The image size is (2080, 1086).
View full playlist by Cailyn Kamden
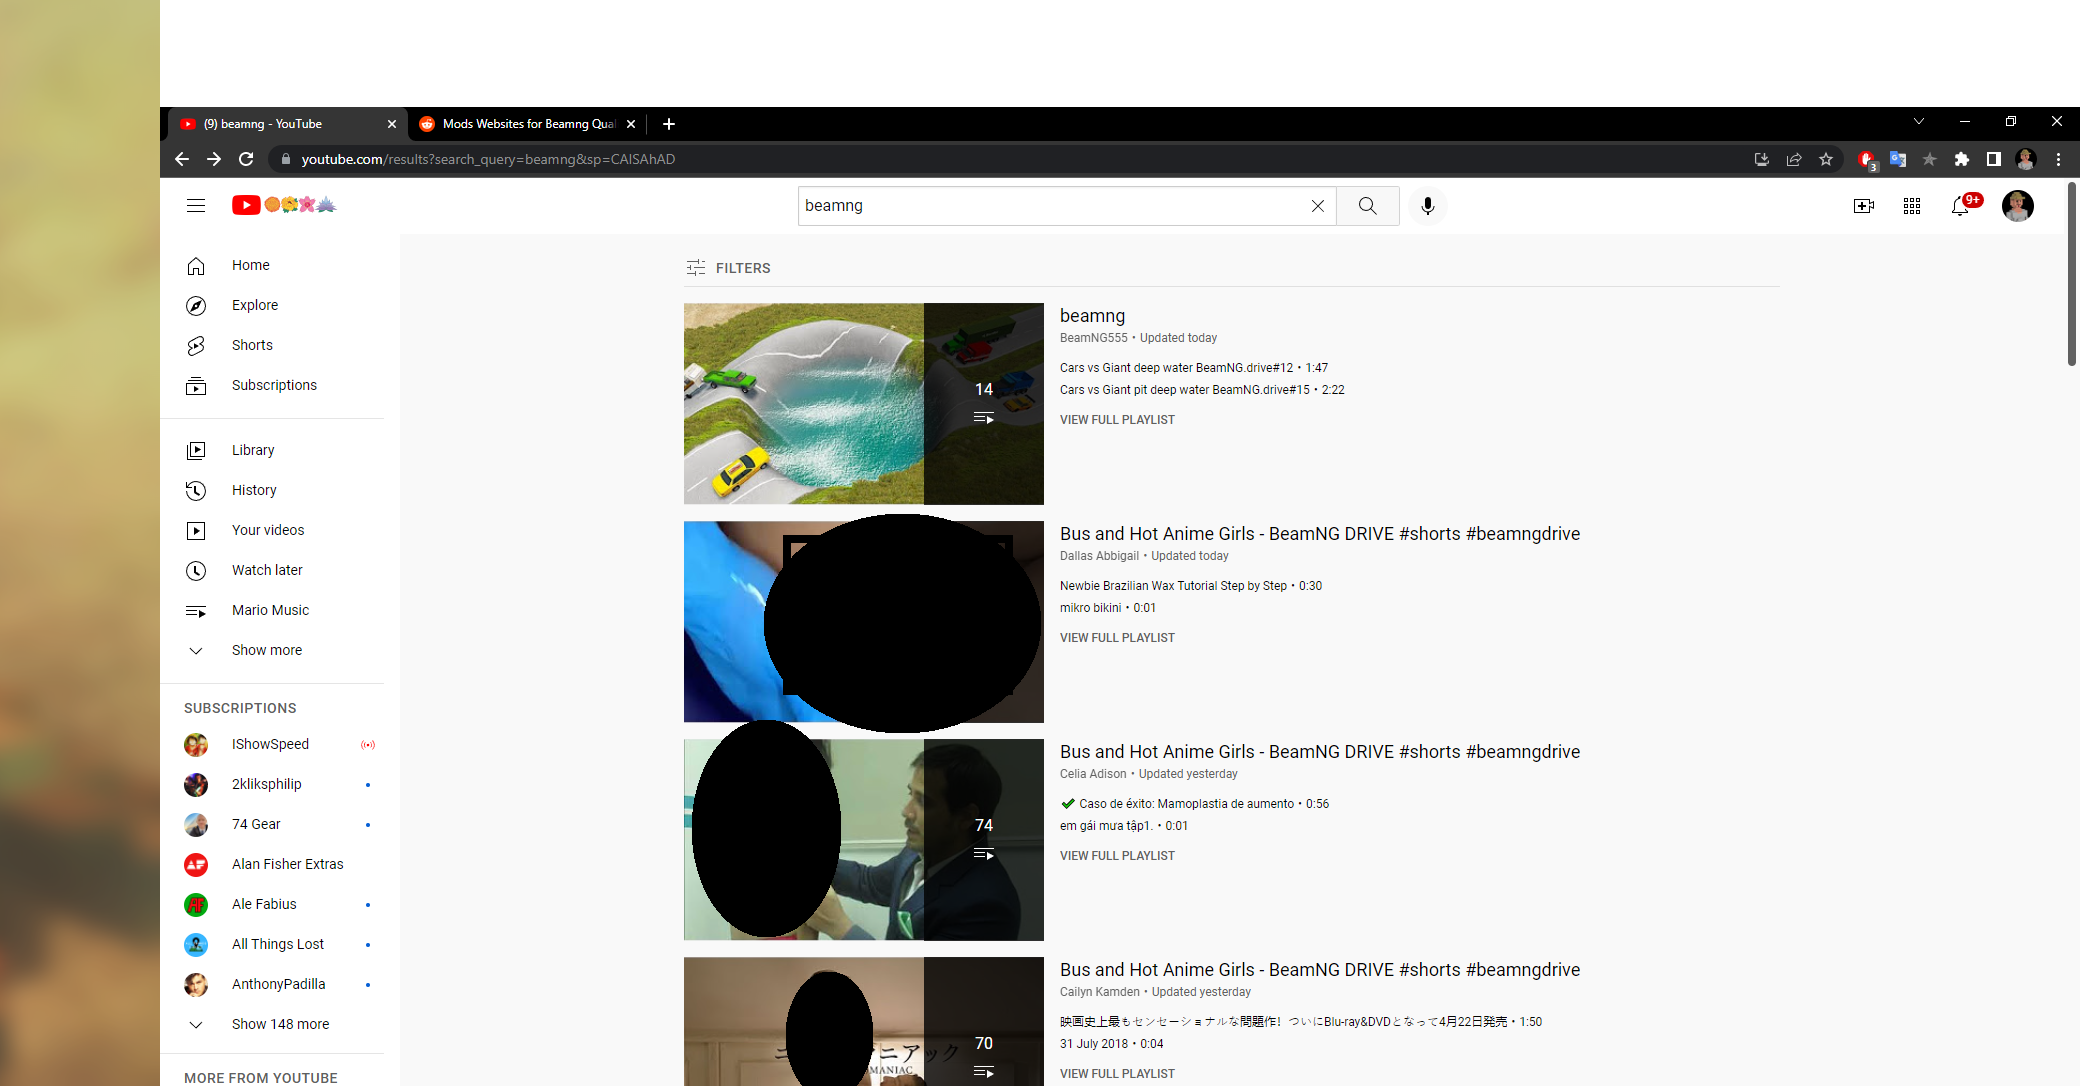1117,1074
